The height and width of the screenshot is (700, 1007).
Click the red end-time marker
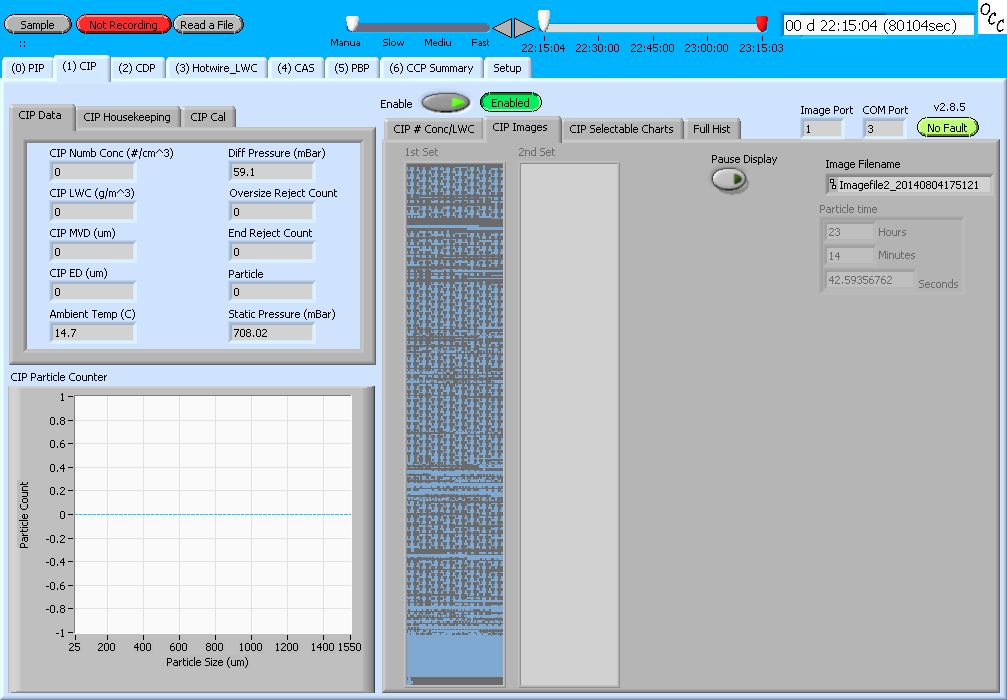pyautogui.click(x=762, y=24)
